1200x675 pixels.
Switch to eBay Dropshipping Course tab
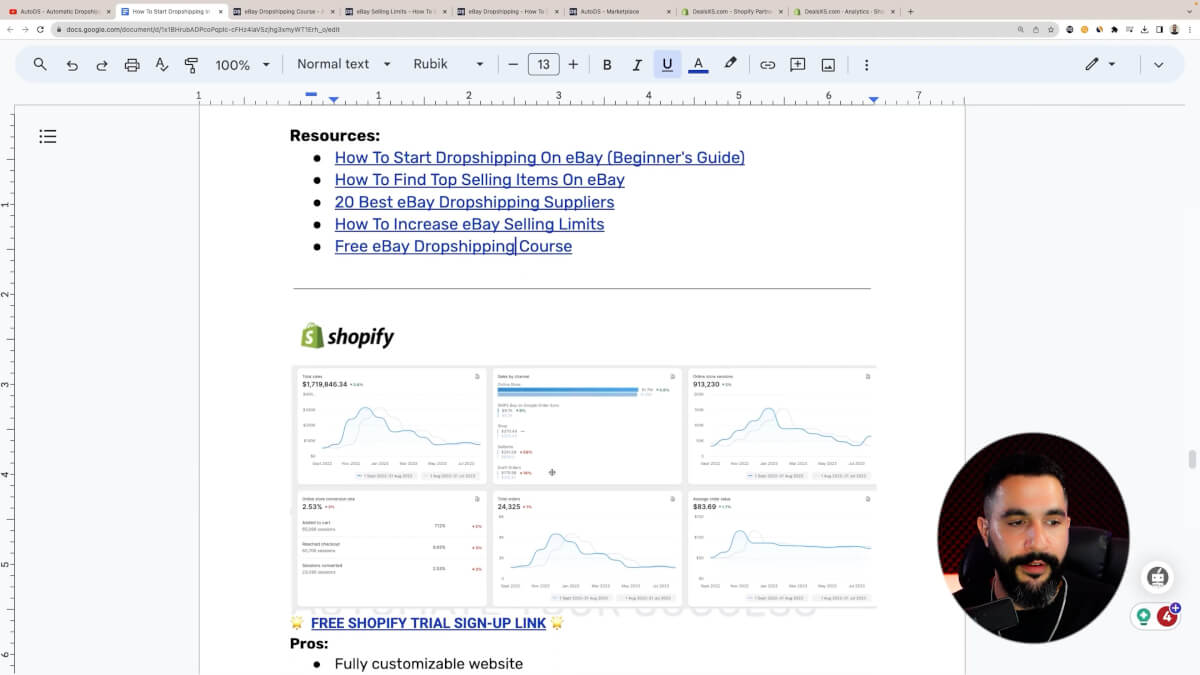[x=284, y=11]
